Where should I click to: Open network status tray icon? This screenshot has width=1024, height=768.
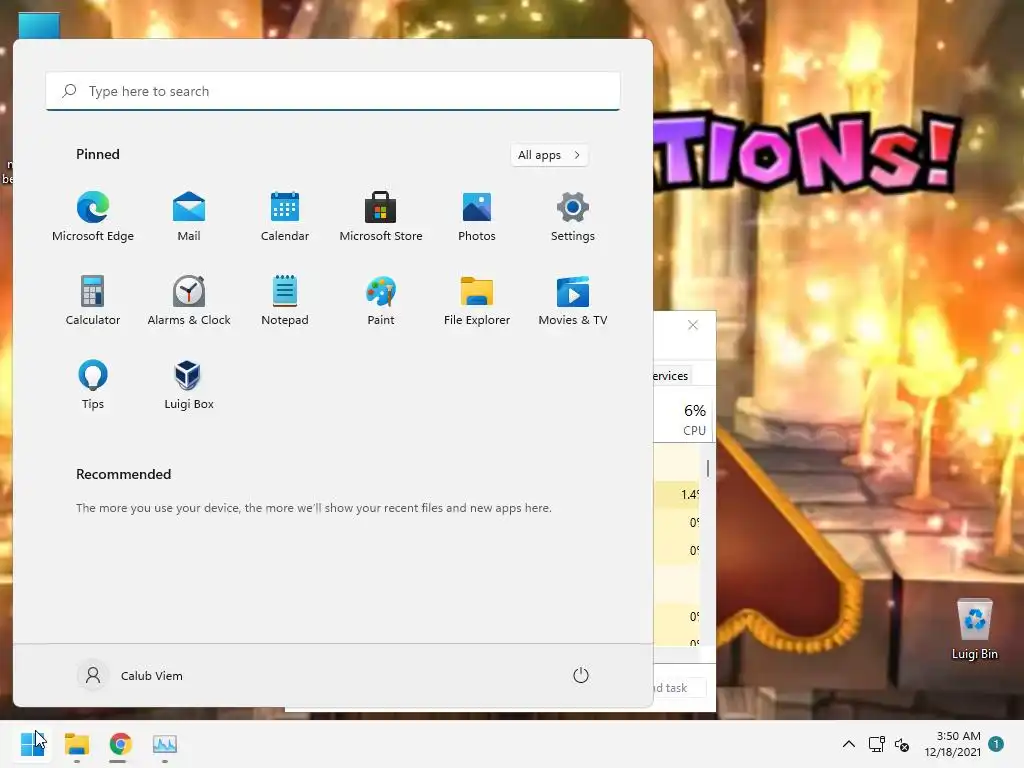click(876, 744)
